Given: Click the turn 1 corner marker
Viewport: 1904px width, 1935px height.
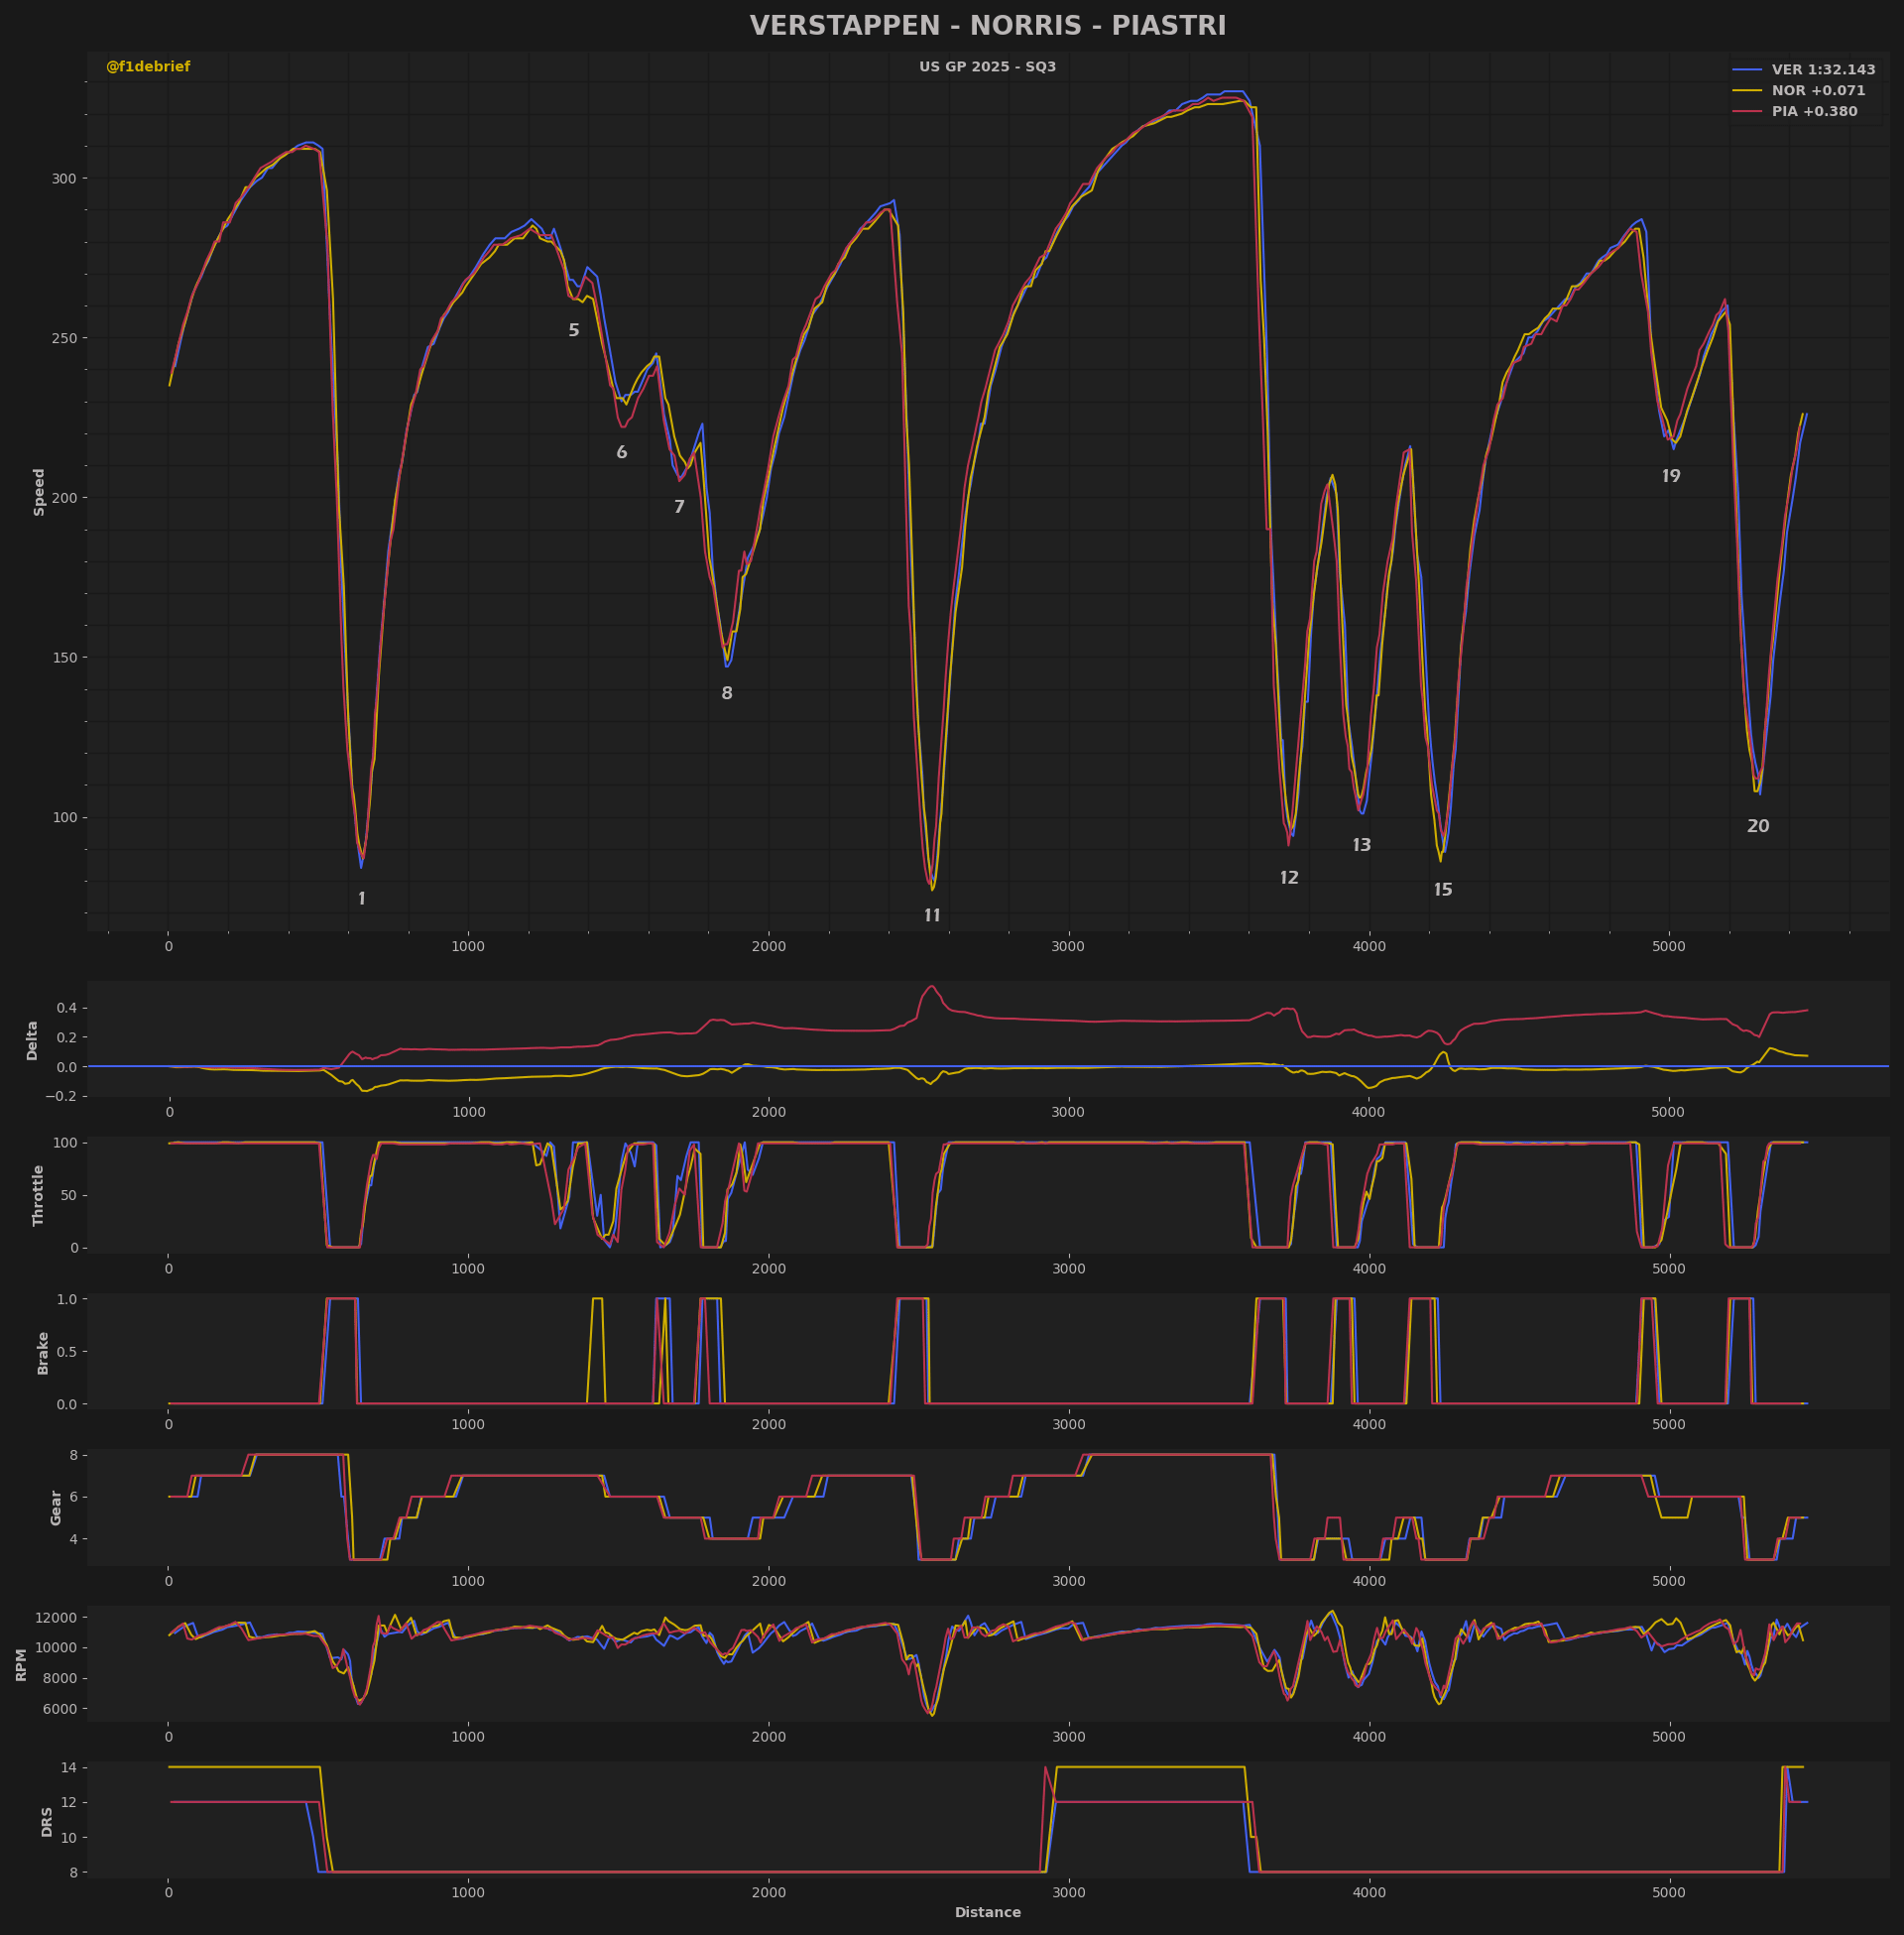Looking at the screenshot, I should tap(362, 899).
